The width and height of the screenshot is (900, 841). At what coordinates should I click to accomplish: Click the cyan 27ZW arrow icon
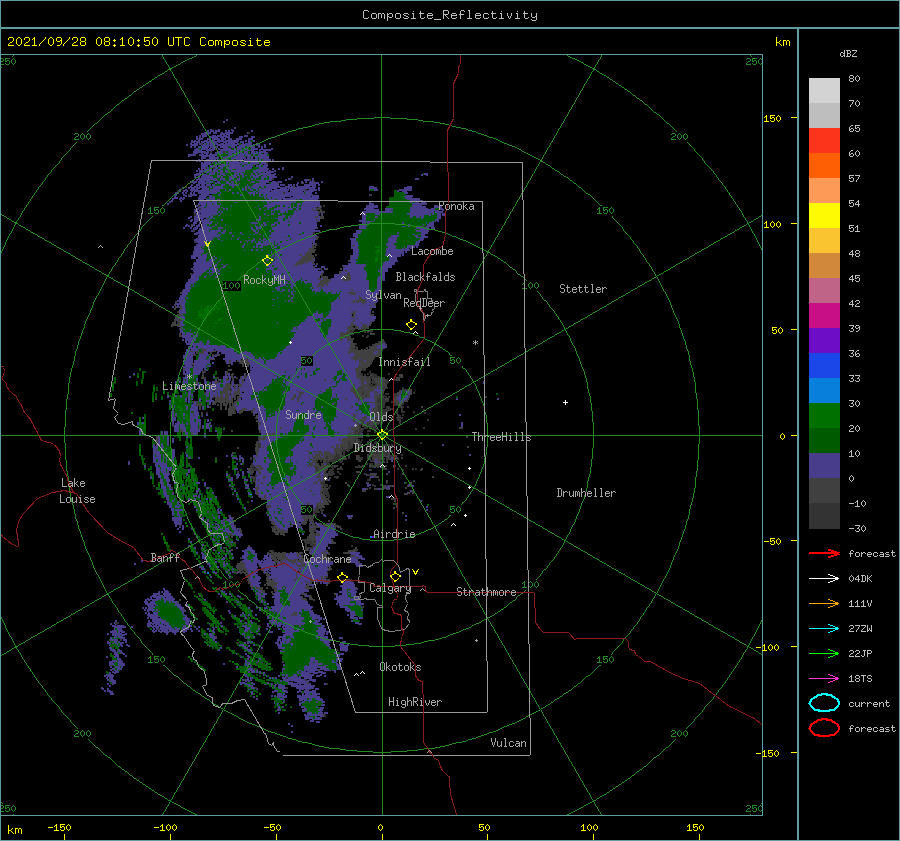(824, 629)
